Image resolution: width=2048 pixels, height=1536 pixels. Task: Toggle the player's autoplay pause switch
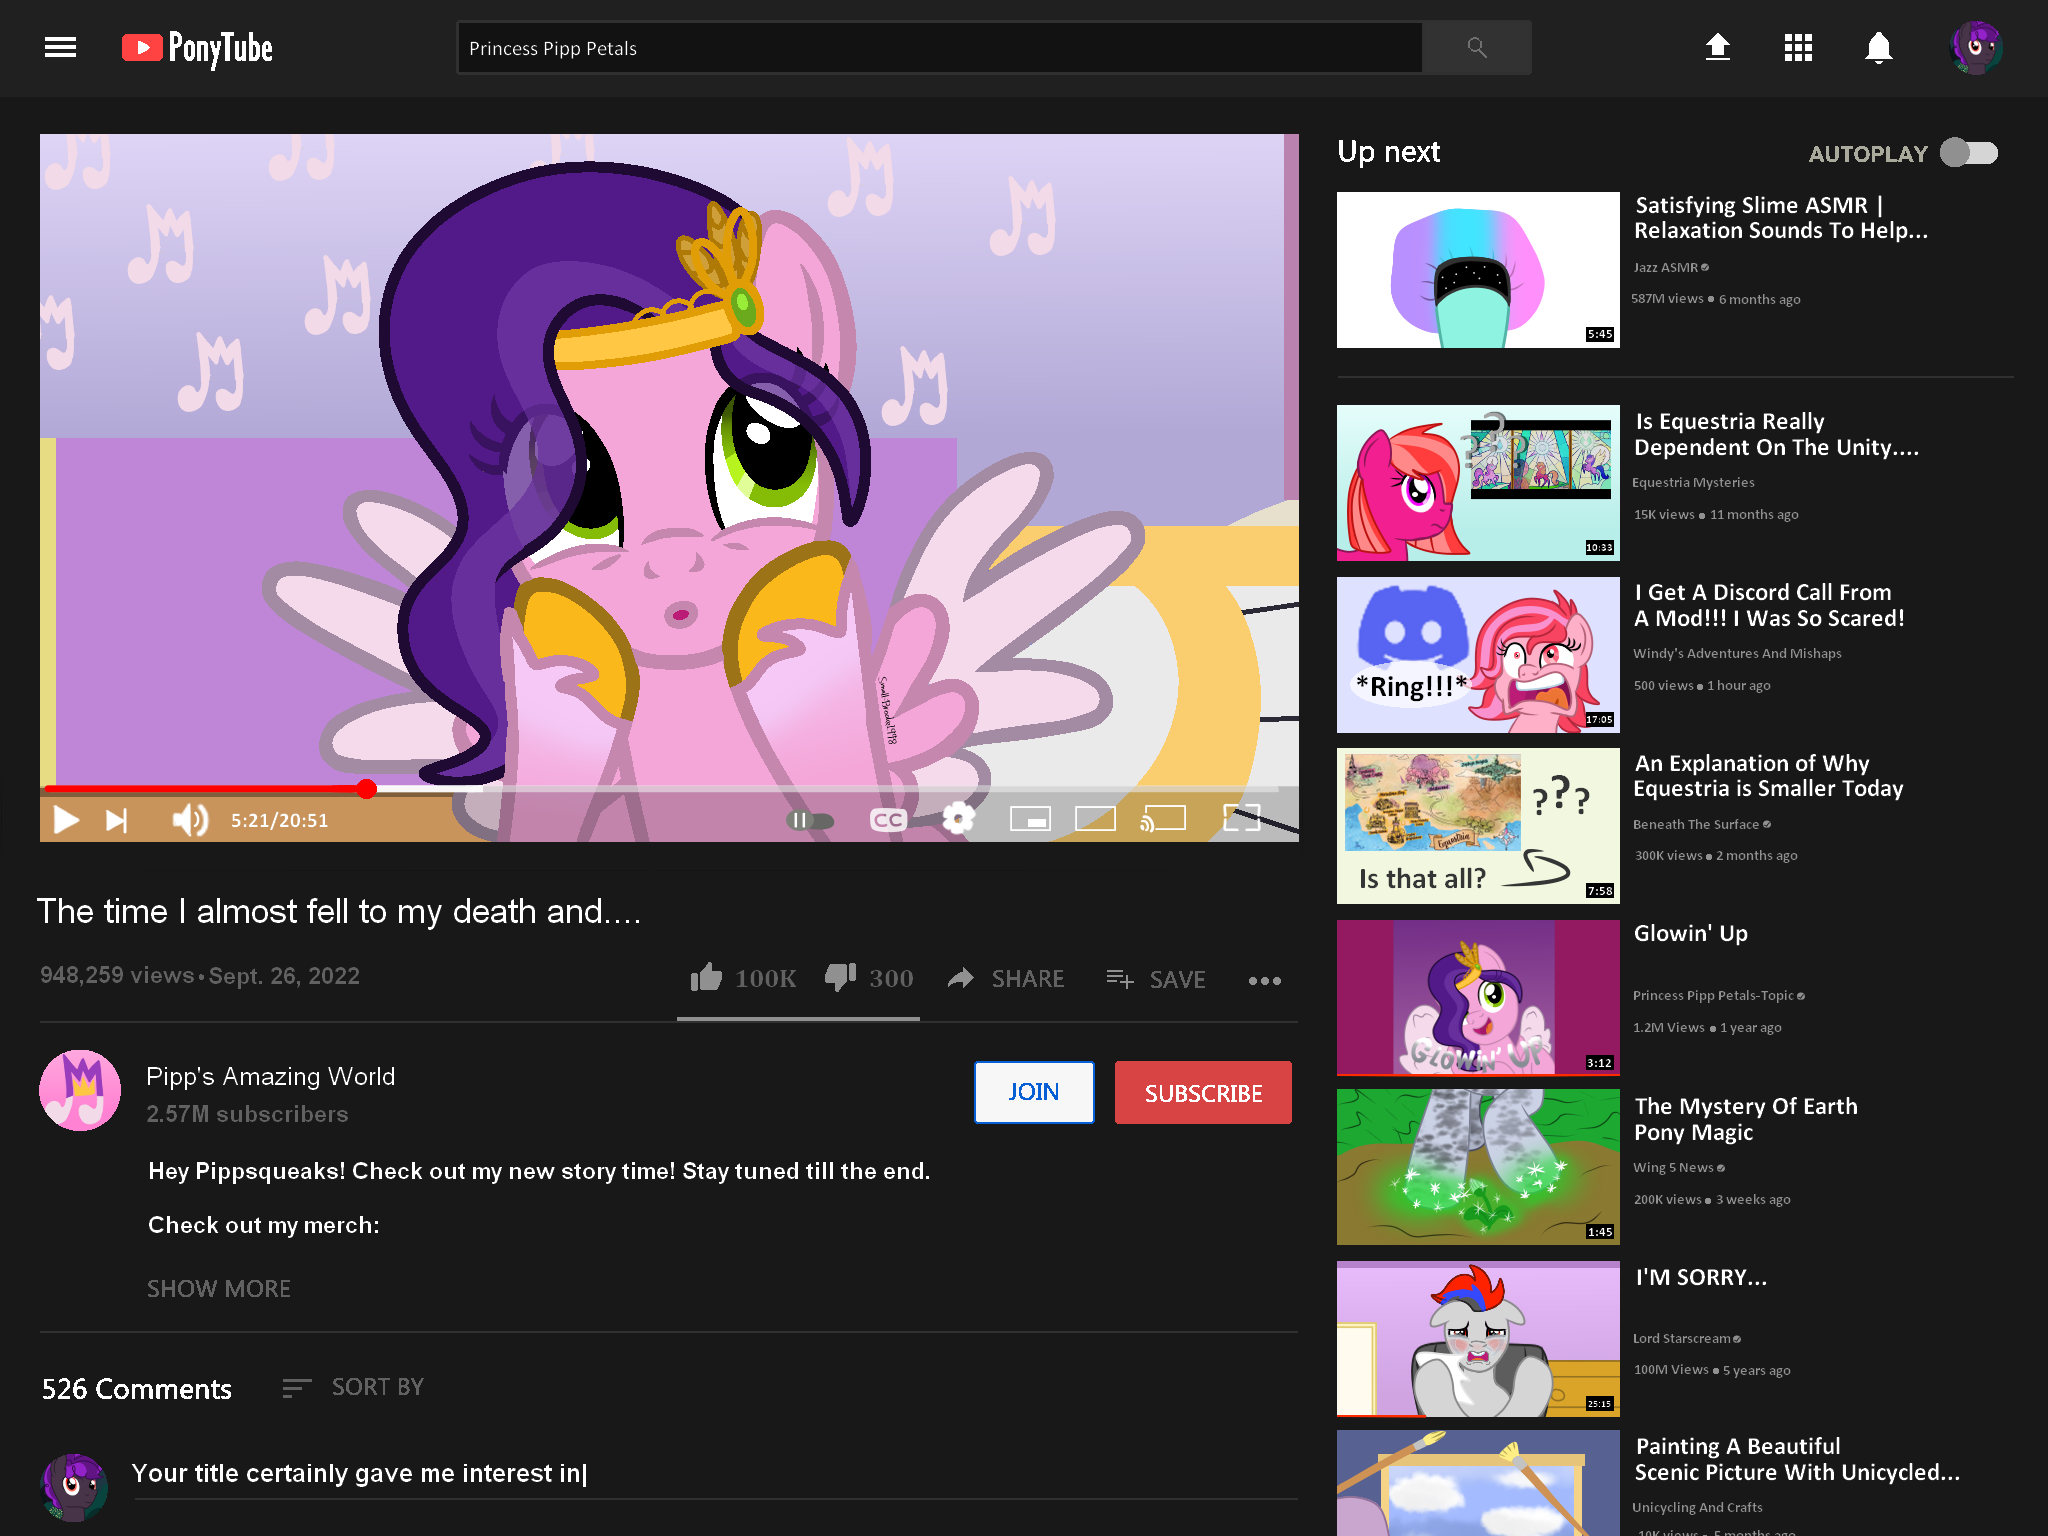[x=809, y=820]
